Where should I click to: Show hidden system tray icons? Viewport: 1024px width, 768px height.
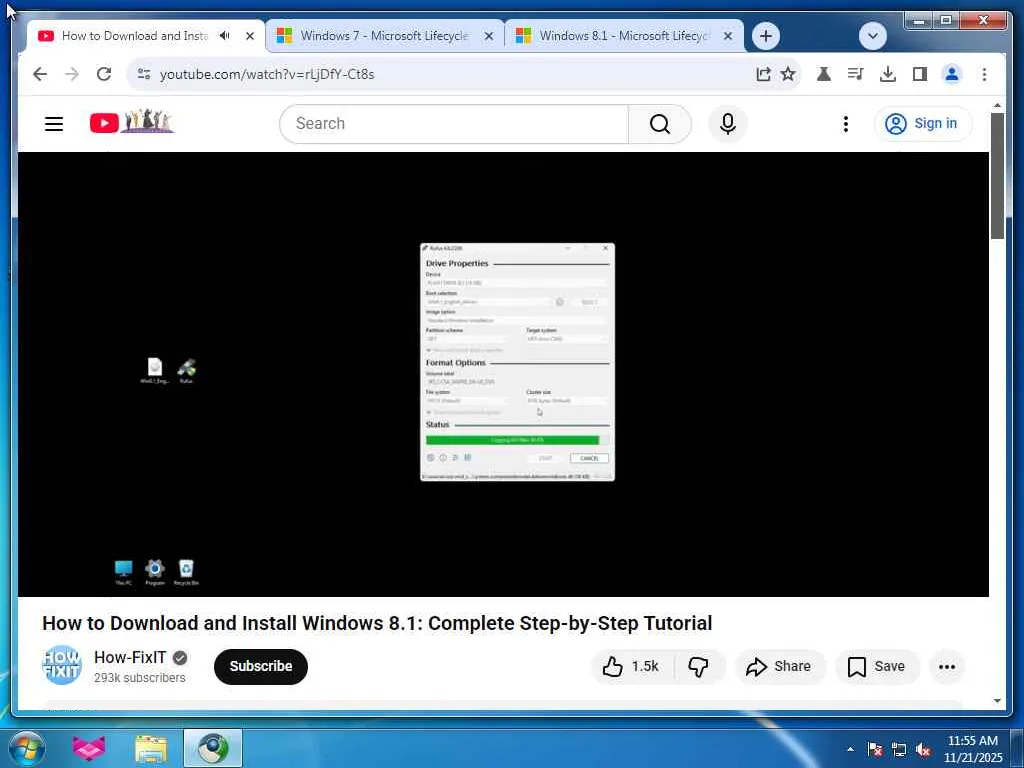click(850, 749)
